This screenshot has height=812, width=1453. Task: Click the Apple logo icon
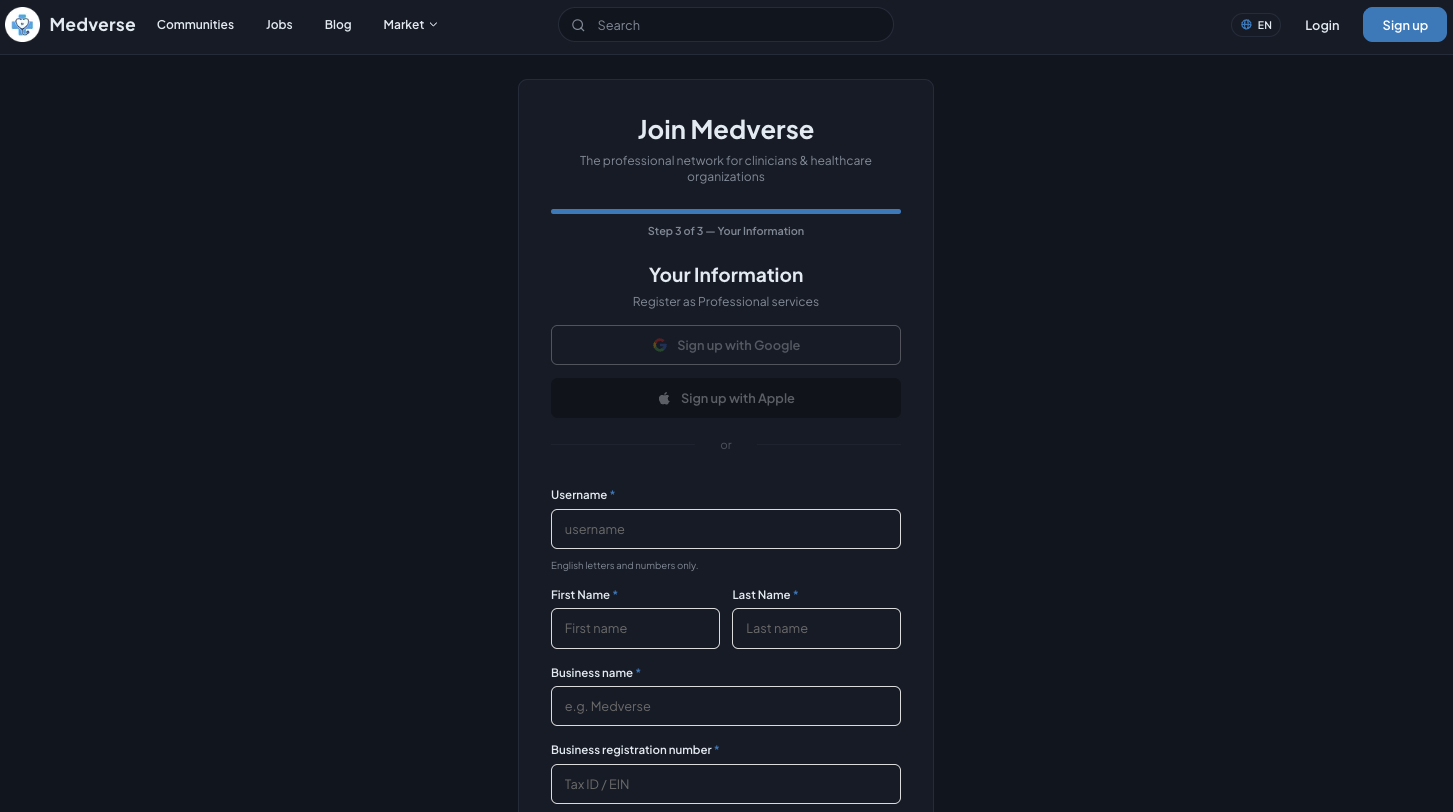[x=664, y=398]
